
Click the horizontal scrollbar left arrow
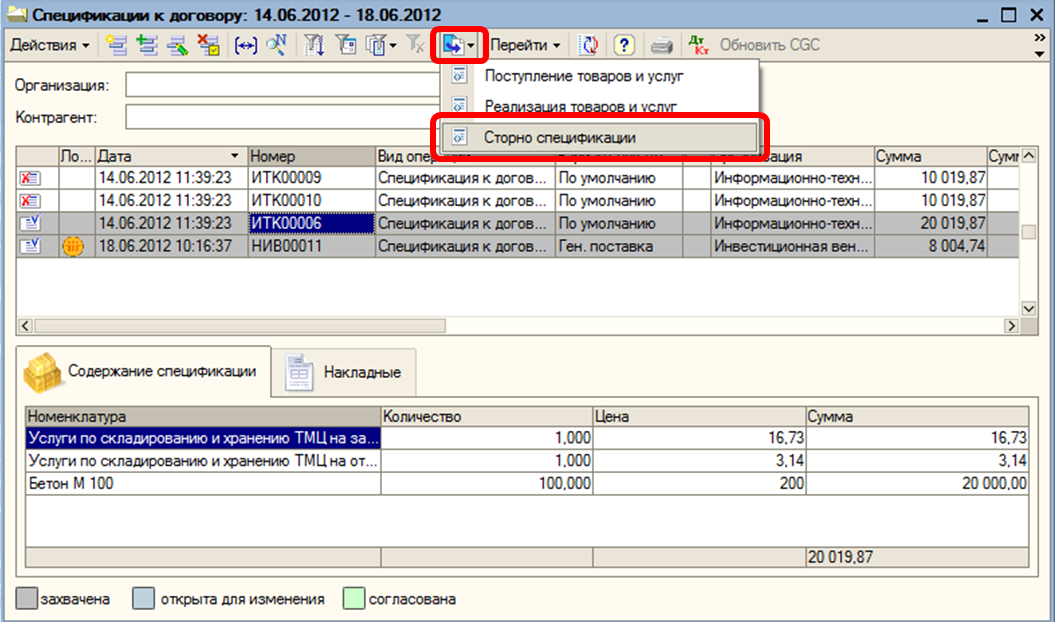[x=26, y=326]
